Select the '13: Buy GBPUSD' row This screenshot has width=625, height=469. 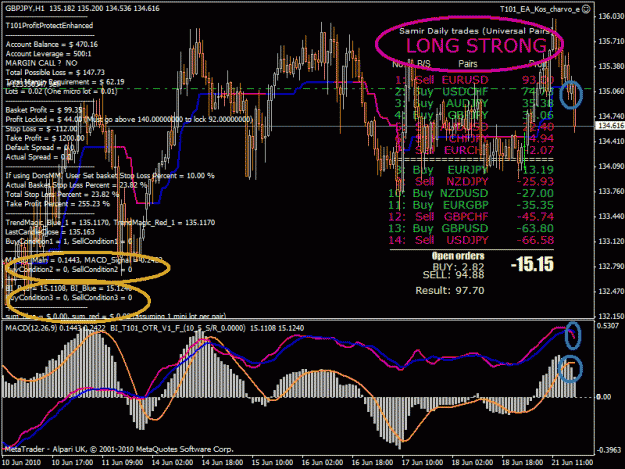click(x=471, y=228)
